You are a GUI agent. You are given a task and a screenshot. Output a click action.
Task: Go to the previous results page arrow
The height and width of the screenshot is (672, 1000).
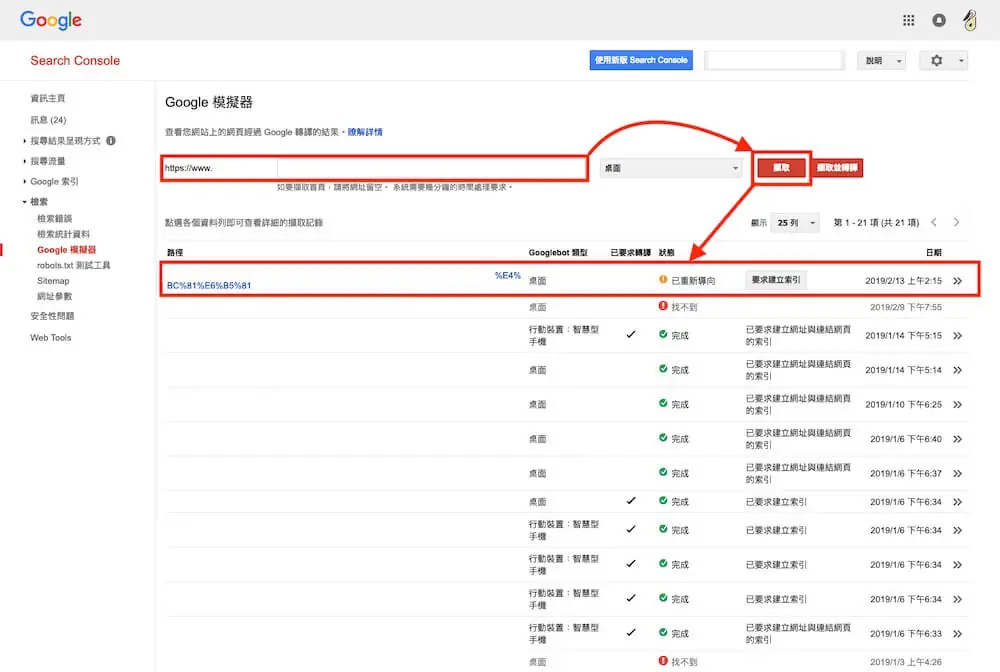(x=934, y=223)
